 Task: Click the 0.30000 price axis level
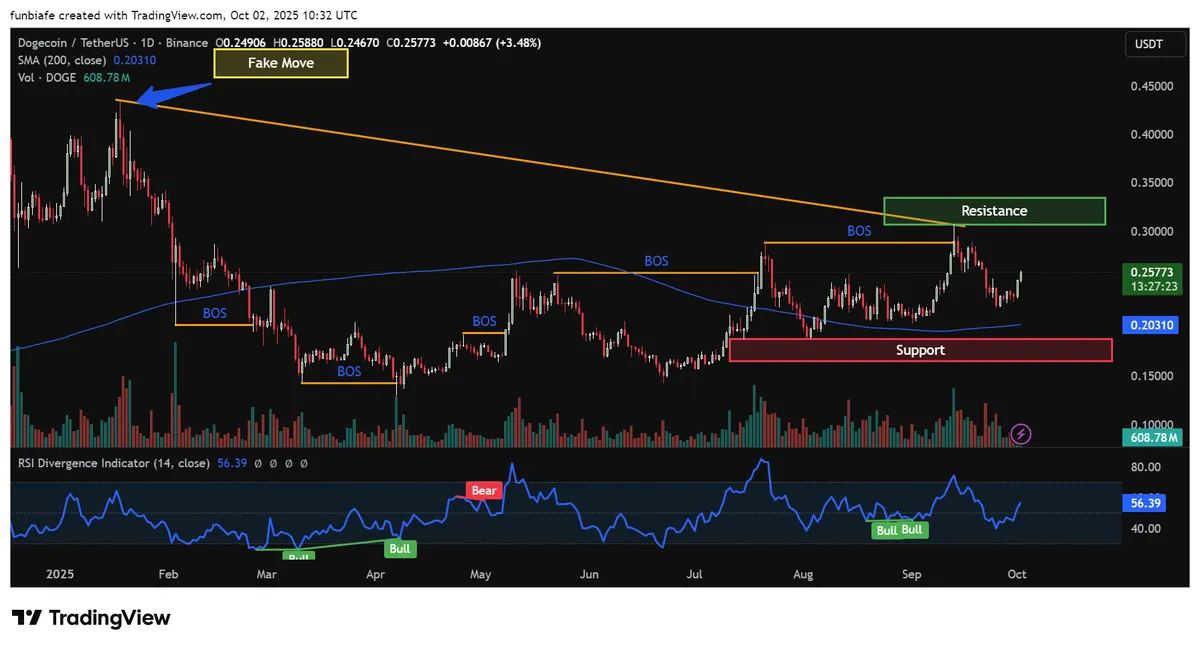click(x=1151, y=232)
